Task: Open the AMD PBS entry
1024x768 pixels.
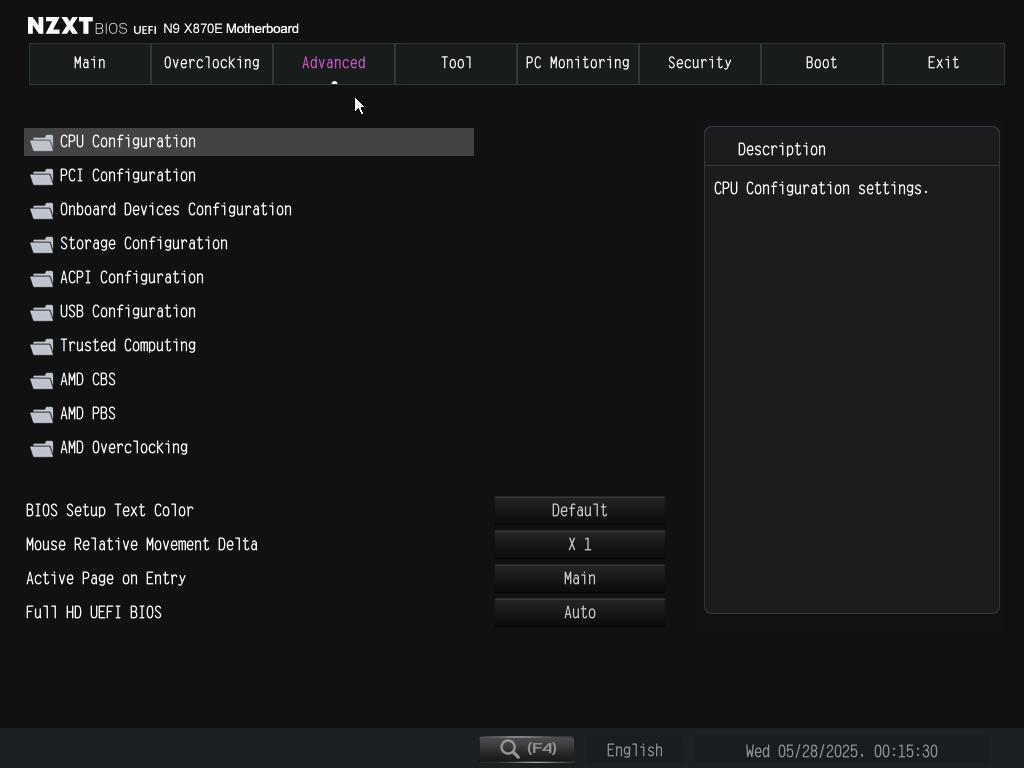Action: tap(88, 414)
